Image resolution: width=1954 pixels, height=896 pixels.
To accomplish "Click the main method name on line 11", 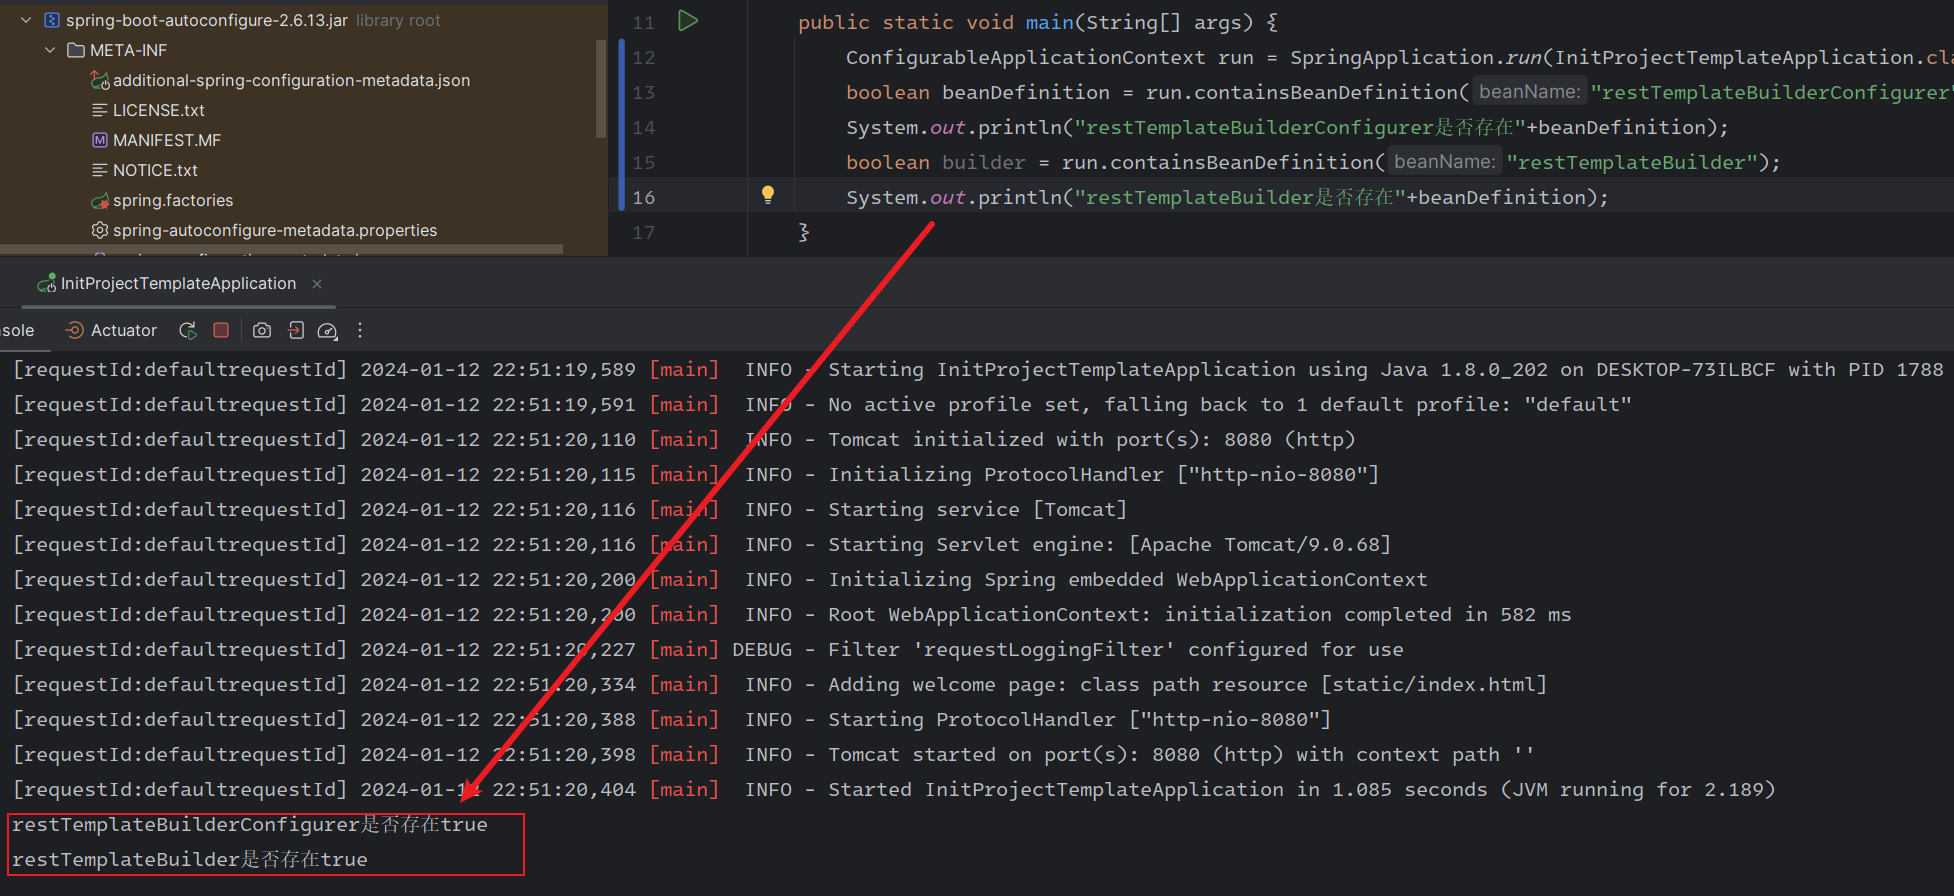I will [1049, 22].
